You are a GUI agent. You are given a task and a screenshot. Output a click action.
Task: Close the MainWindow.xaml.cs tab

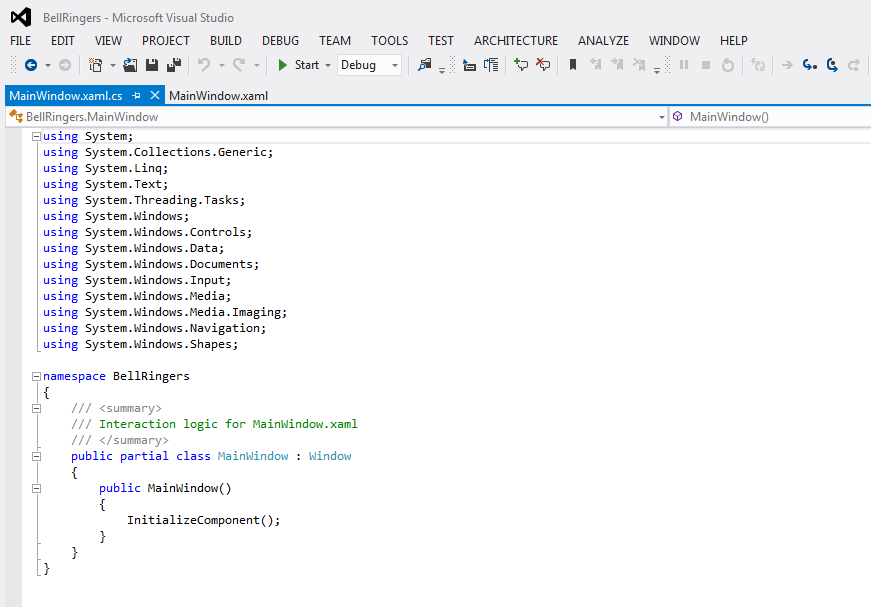(x=155, y=96)
